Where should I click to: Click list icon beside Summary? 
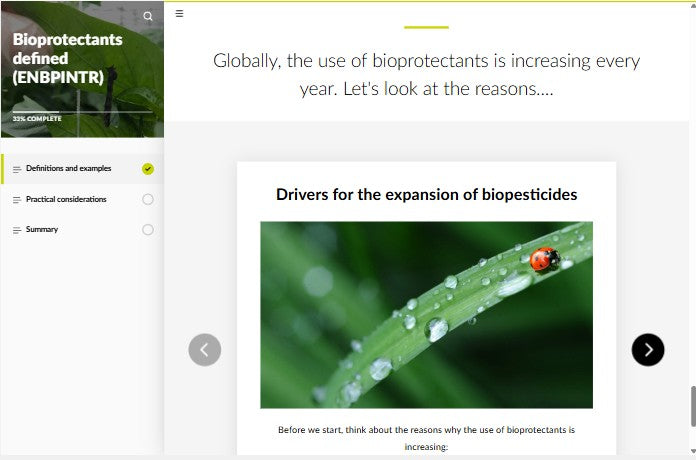coord(16,230)
